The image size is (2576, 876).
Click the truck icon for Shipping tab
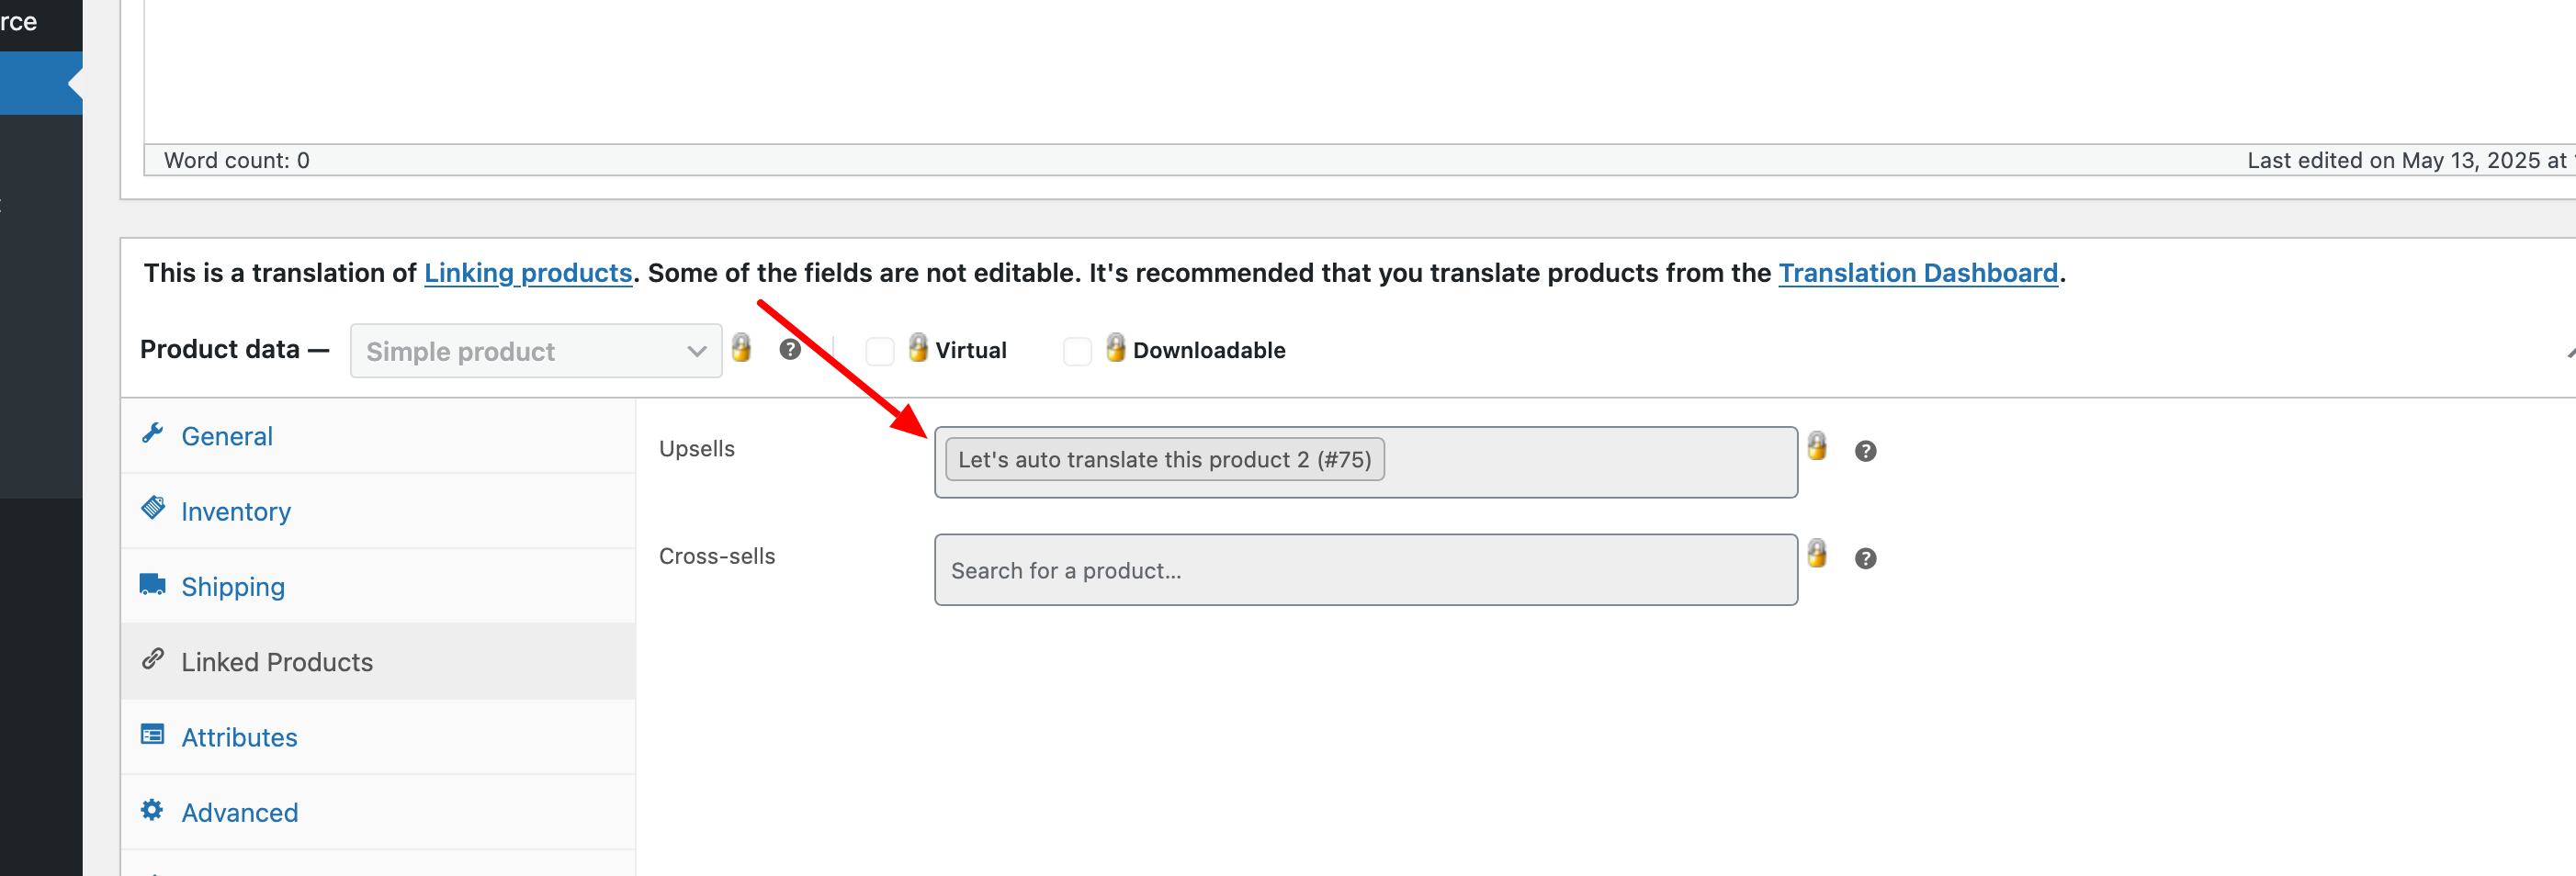(x=152, y=584)
